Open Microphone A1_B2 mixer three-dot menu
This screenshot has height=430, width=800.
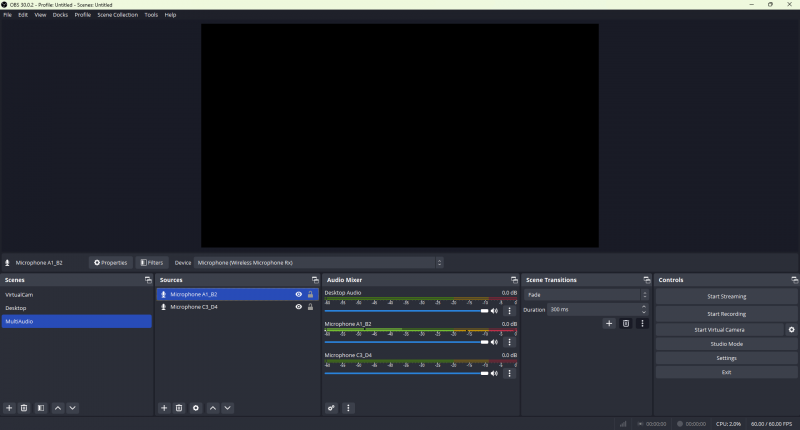pyautogui.click(x=509, y=342)
